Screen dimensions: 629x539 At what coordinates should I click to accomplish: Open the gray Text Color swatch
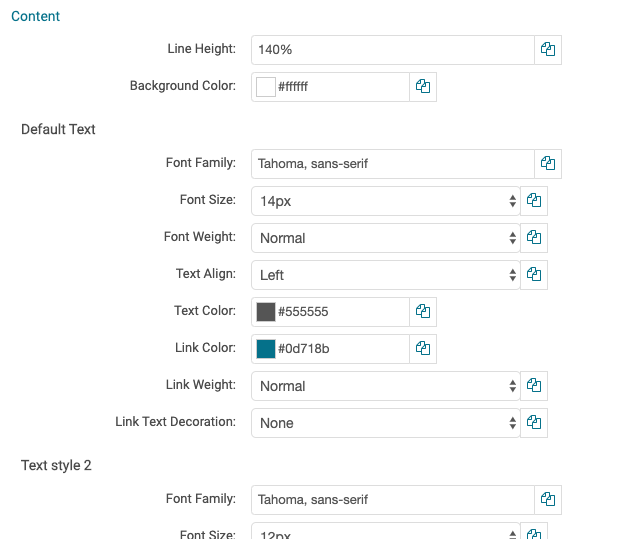click(266, 312)
